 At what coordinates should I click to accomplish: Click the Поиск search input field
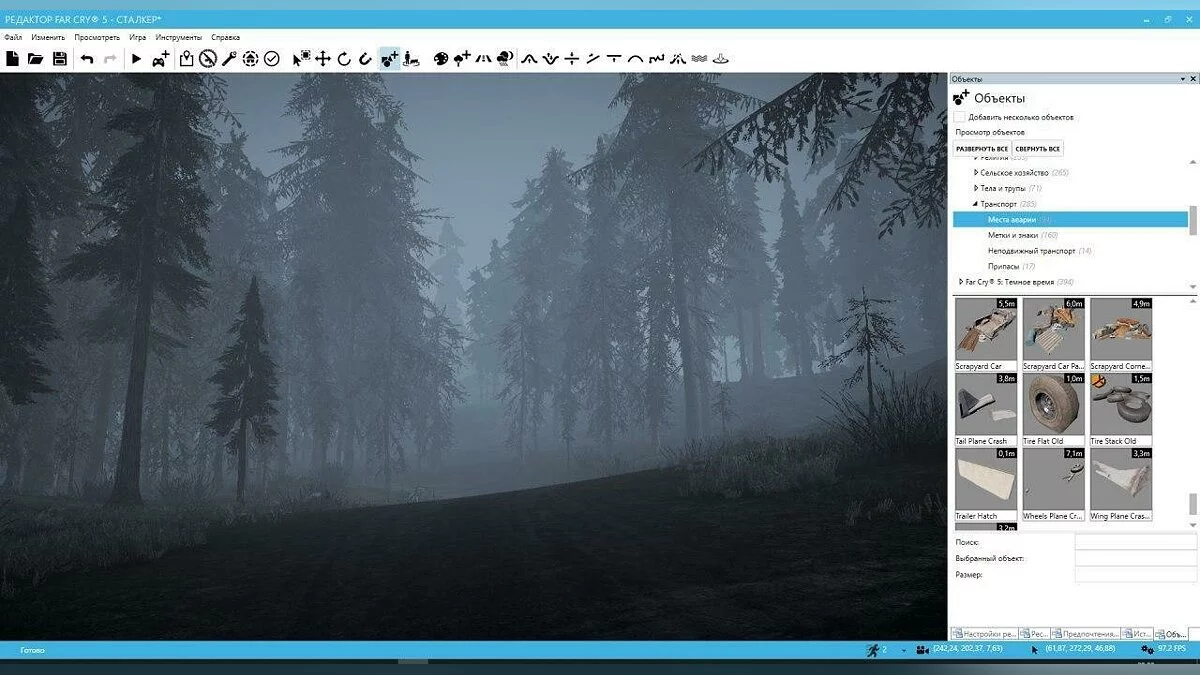1134,542
